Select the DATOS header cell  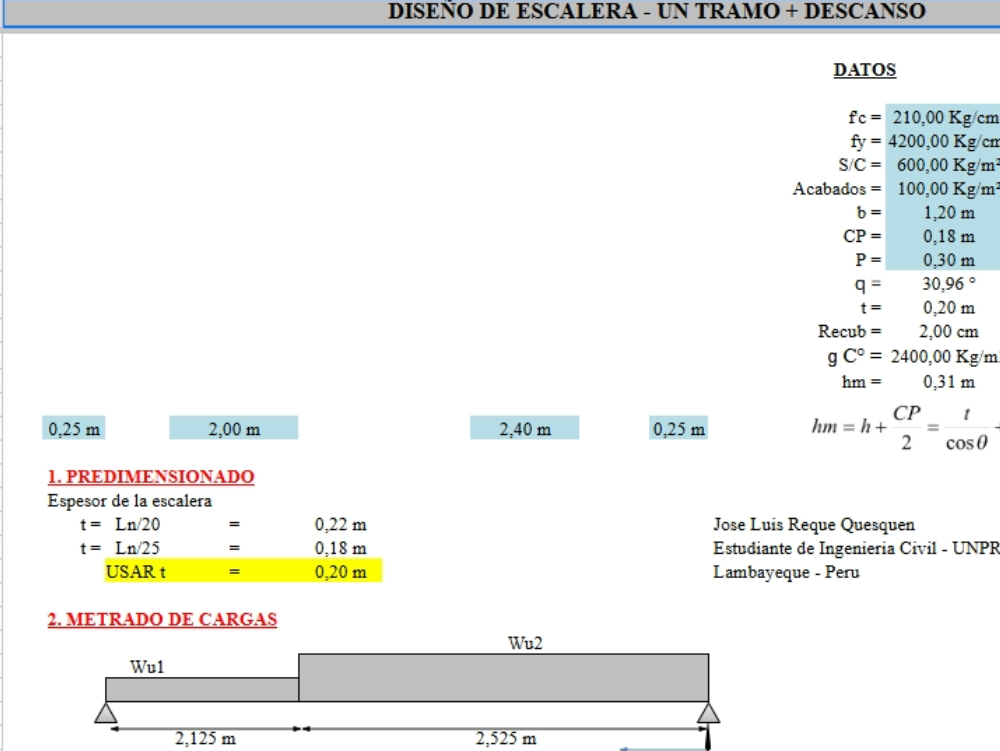(865, 70)
